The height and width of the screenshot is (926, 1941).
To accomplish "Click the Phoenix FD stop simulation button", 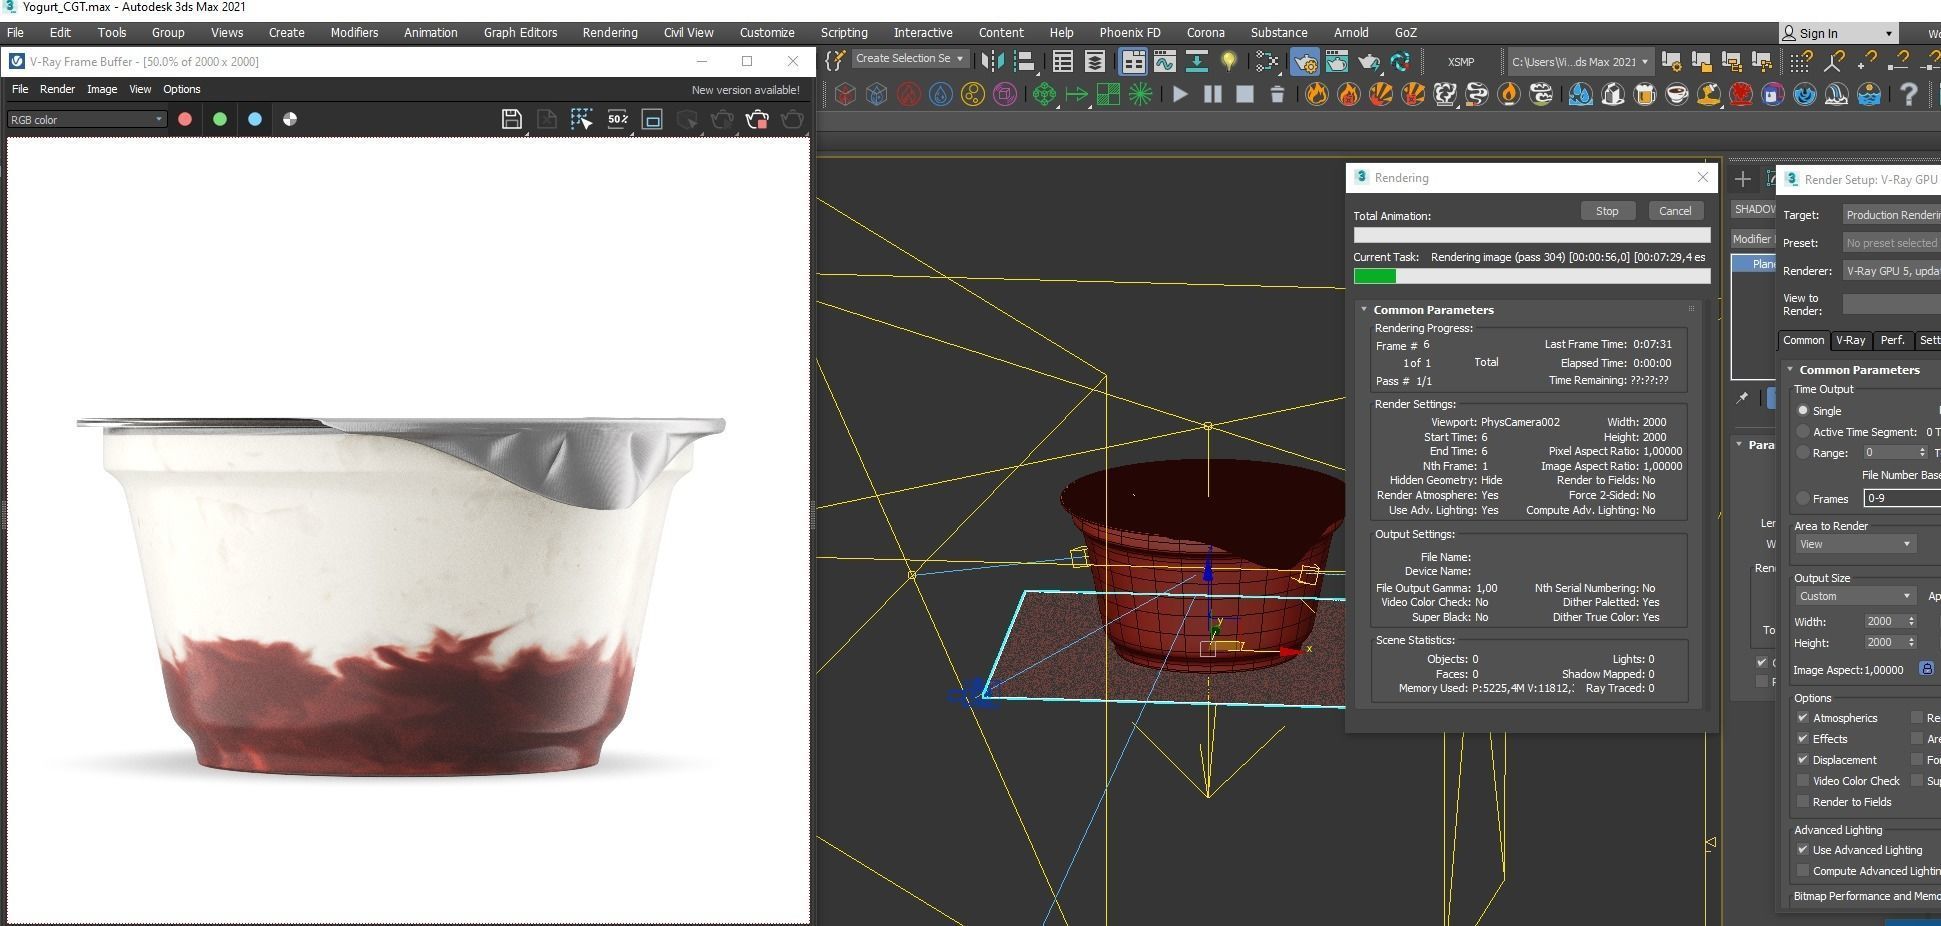I will [1245, 94].
